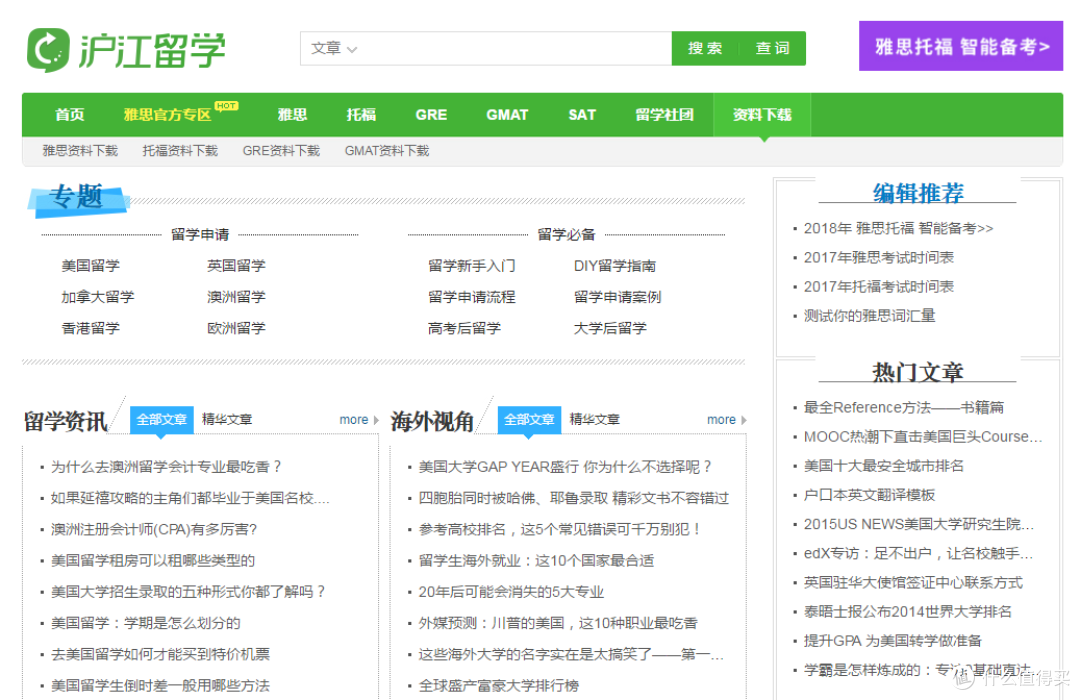Open article 全球盛产富豪大学排行榜
The image size is (1080, 700).
(499, 686)
